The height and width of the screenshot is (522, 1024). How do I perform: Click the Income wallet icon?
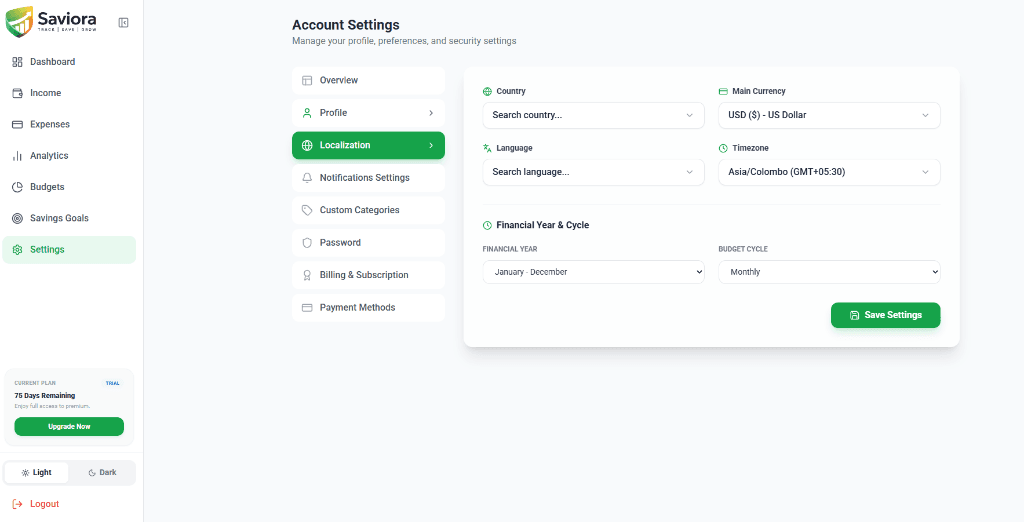pyautogui.click(x=18, y=93)
